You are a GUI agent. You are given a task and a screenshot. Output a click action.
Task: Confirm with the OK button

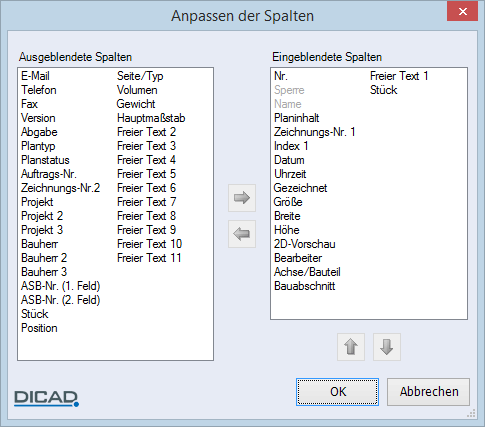[337, 392]
